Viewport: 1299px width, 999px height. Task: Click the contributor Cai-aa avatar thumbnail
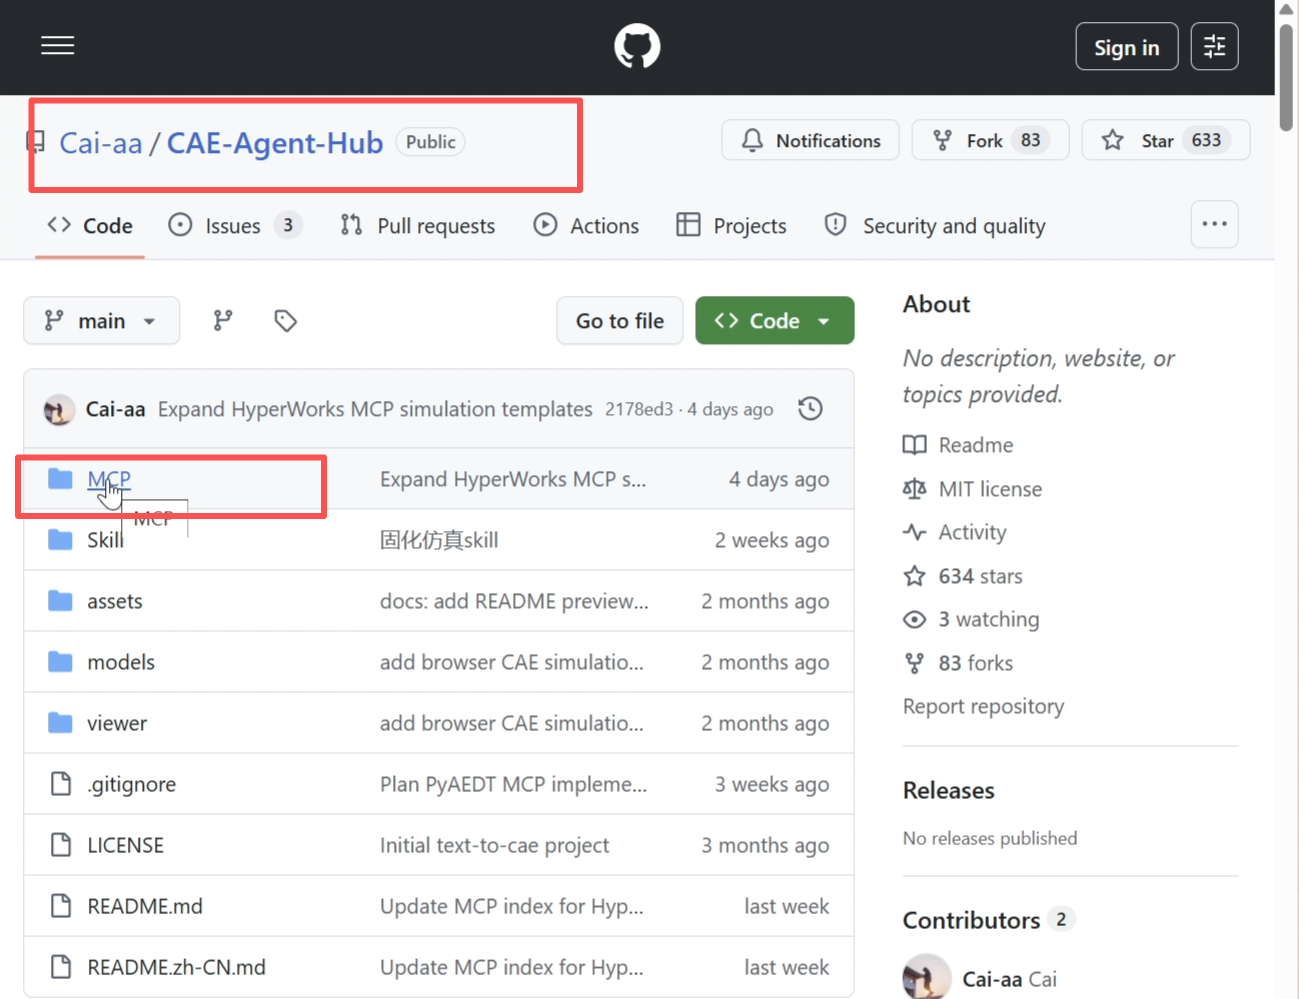(x=927, y=977)
